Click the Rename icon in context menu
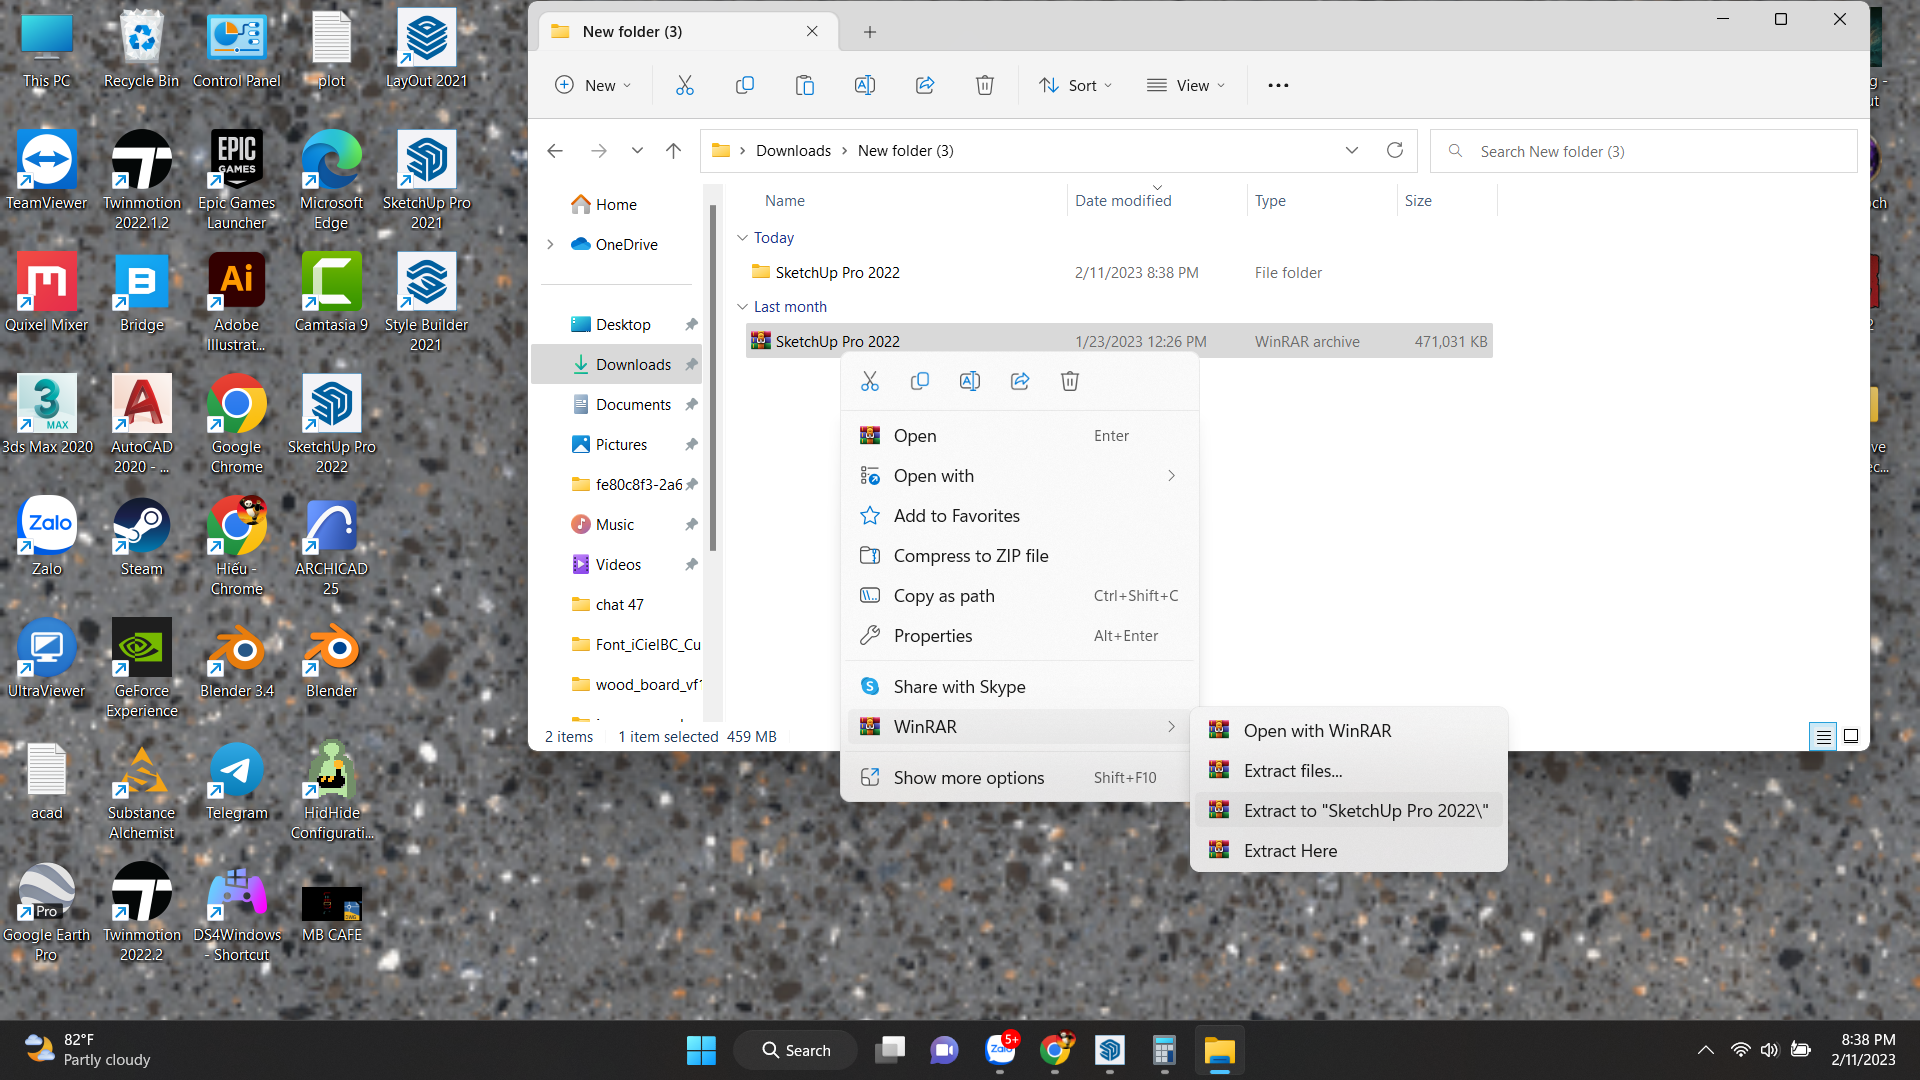The width and height of the screenshot is (1920, 1080). pyautogui.click(x=969, y=381)
